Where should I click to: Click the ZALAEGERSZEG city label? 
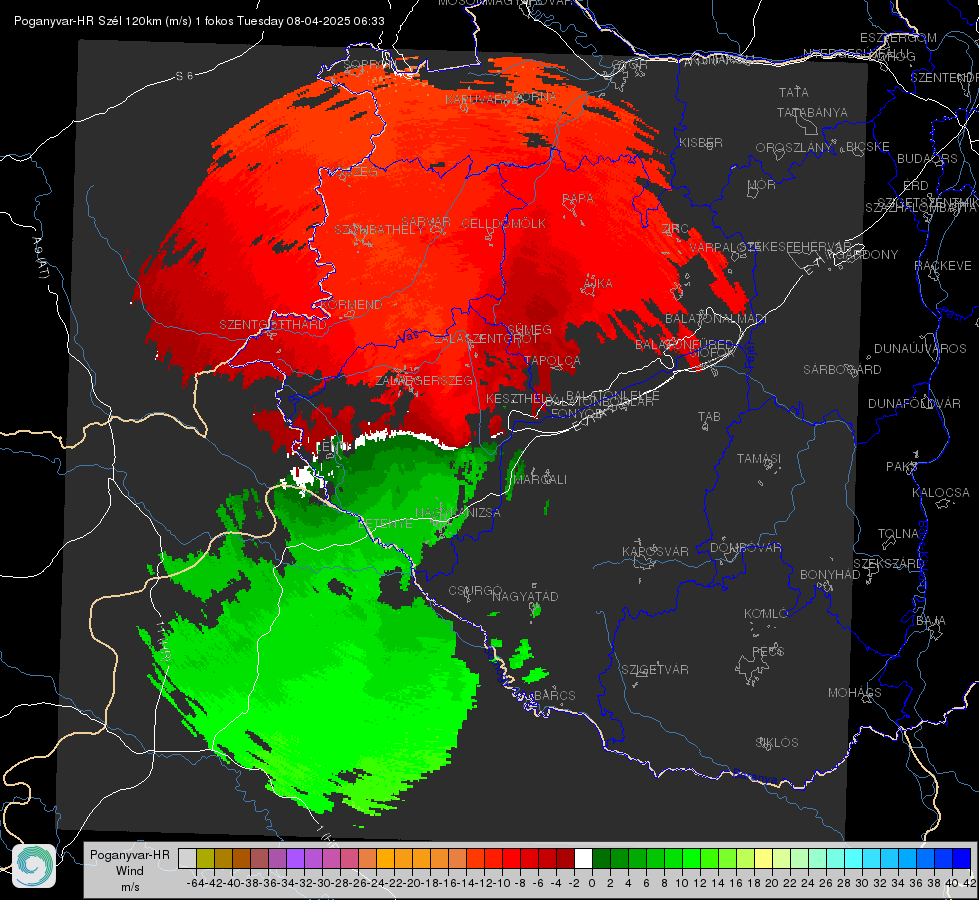coord(424,380)
